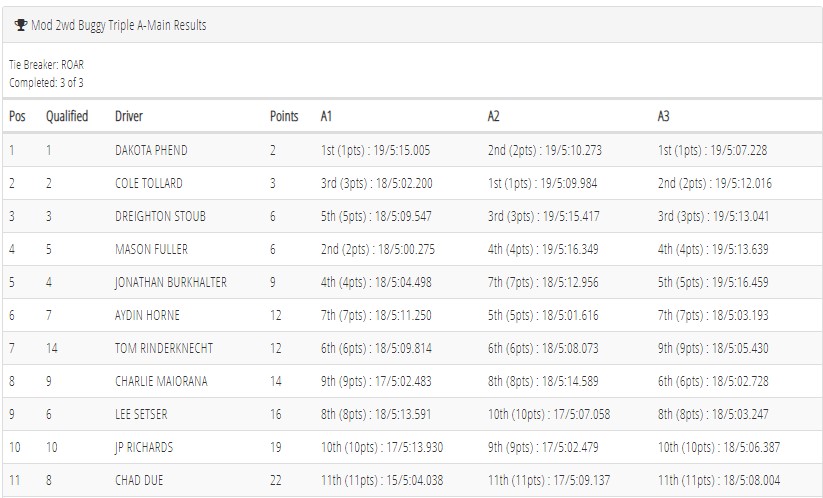Click Mod 2wd Buggy Triple A-Main Results heading
Image resolution: width=823 pixels, height=498 pixels.
coord(119,25)
